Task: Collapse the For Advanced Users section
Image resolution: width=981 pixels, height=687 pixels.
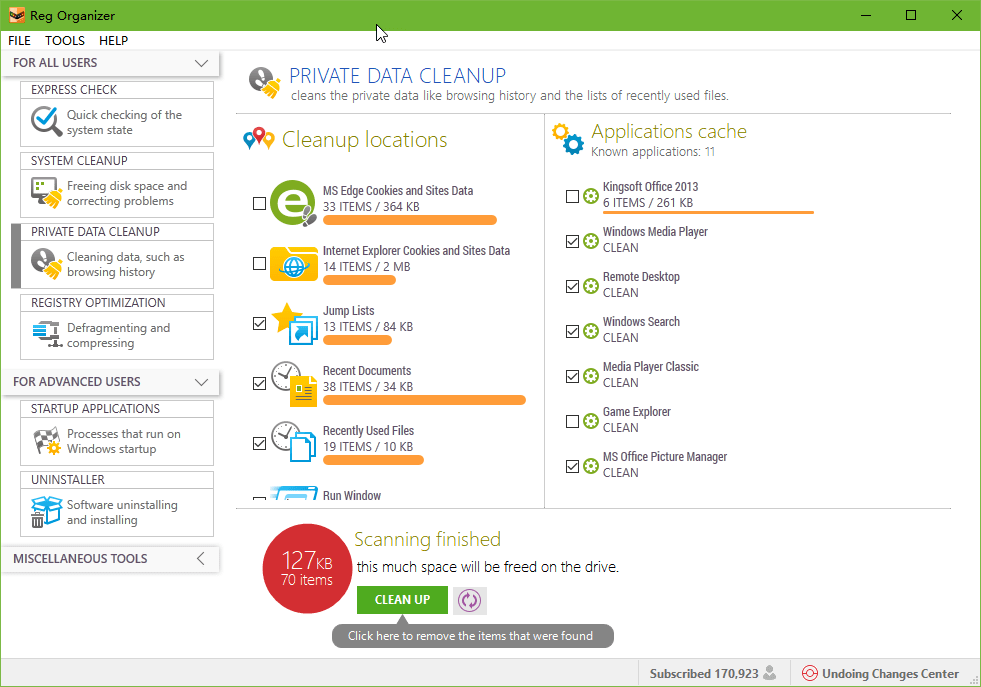Action: click(x=201, y=382)
